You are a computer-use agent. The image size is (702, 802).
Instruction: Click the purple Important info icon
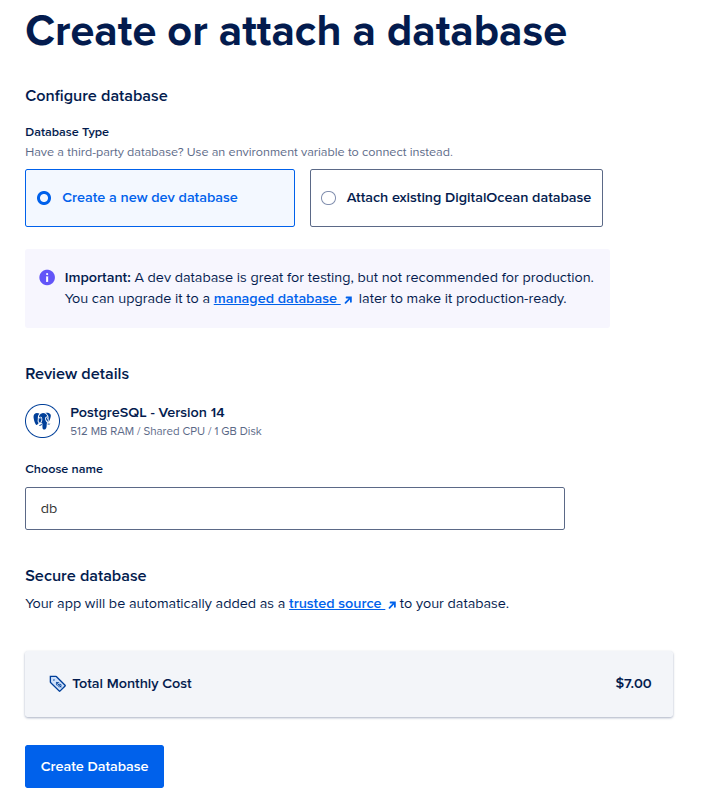[x=47, y=278]
